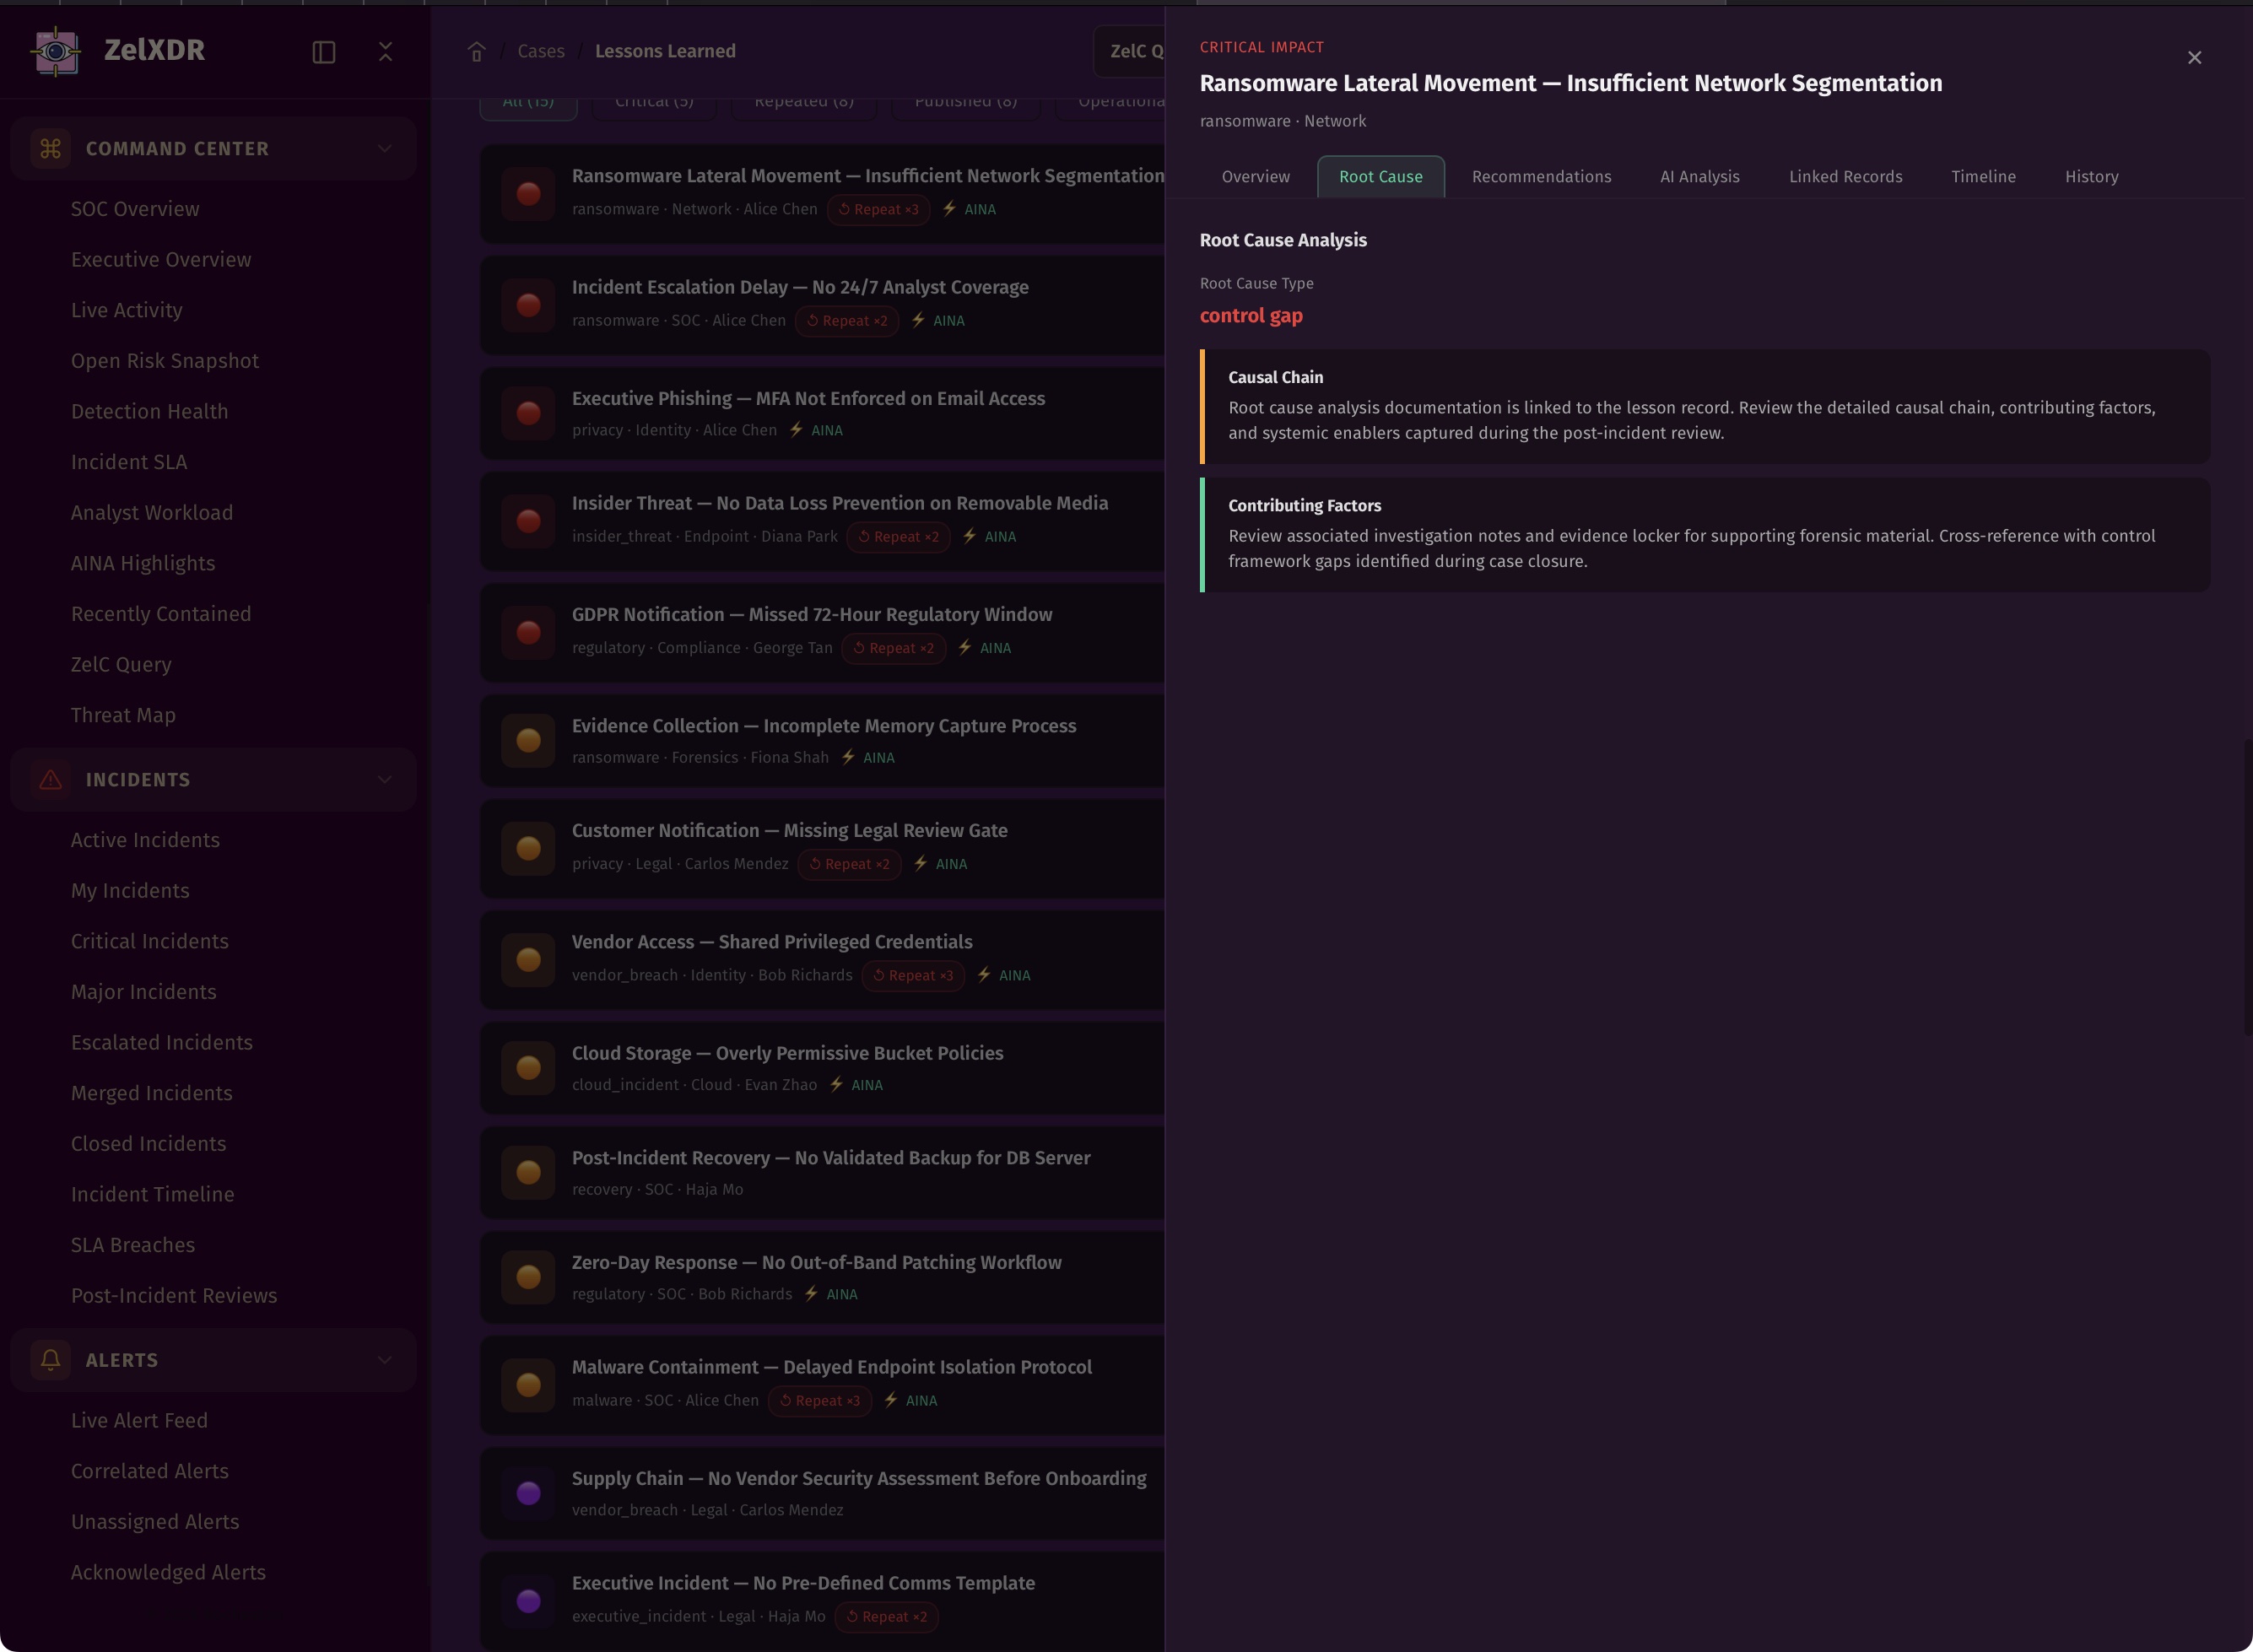Close the lesson detail panel
The height and width of the screenshot is (1652, 2253).
coord(2194,58)
